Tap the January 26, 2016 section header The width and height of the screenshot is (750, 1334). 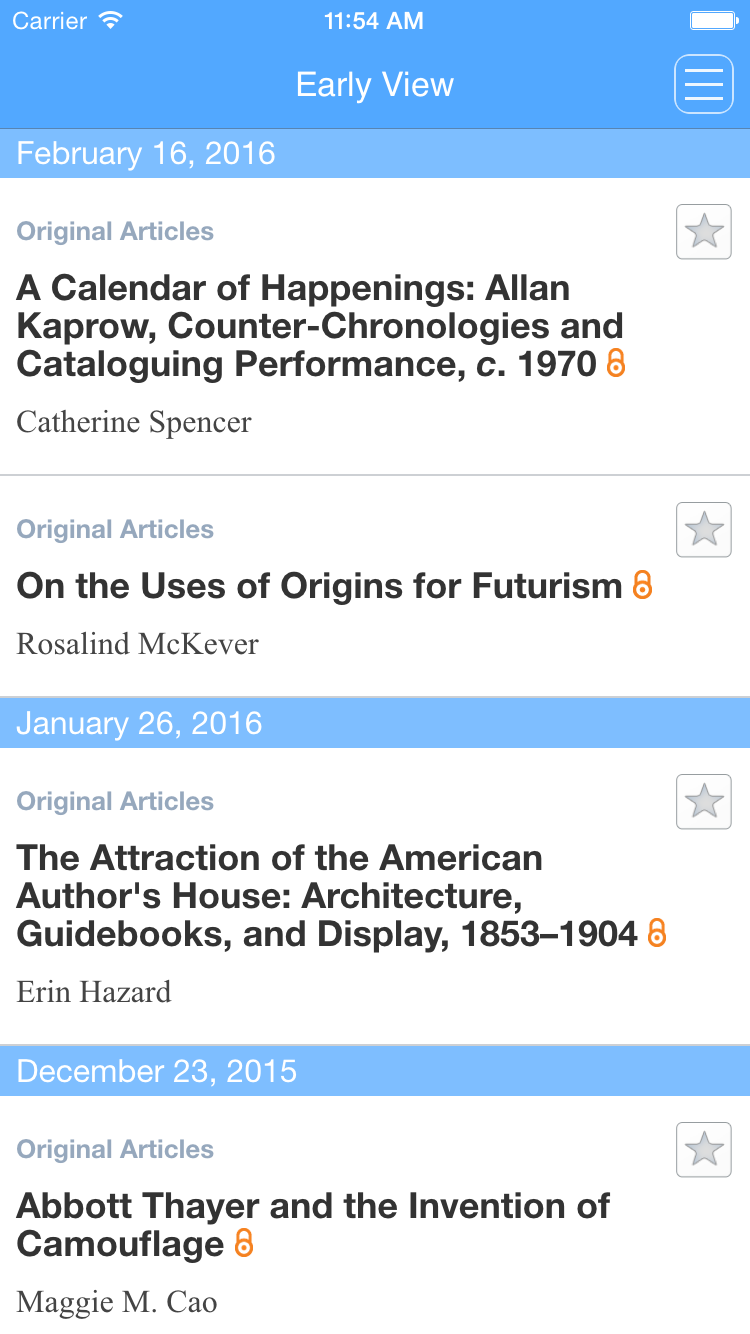tap(375, 723)
